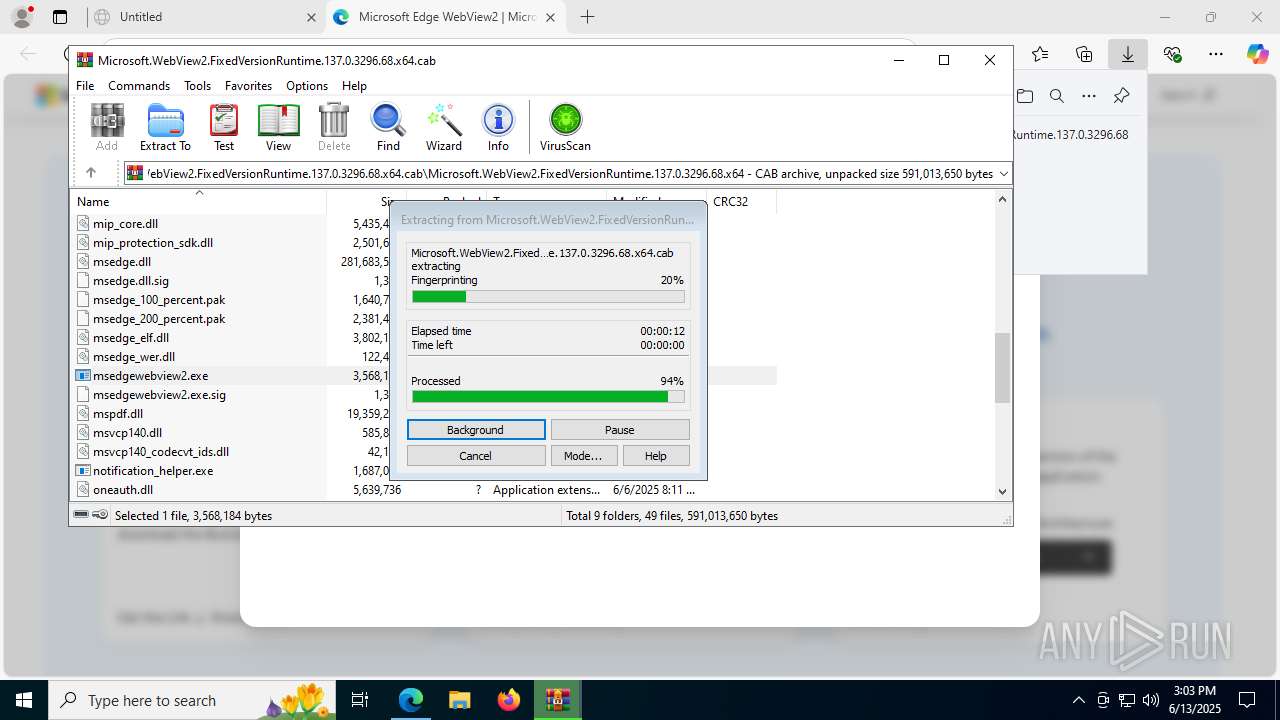This screenshot has width=1280, height=720.
Task: Open Edge from the taskbar
Action: point(411,700)
